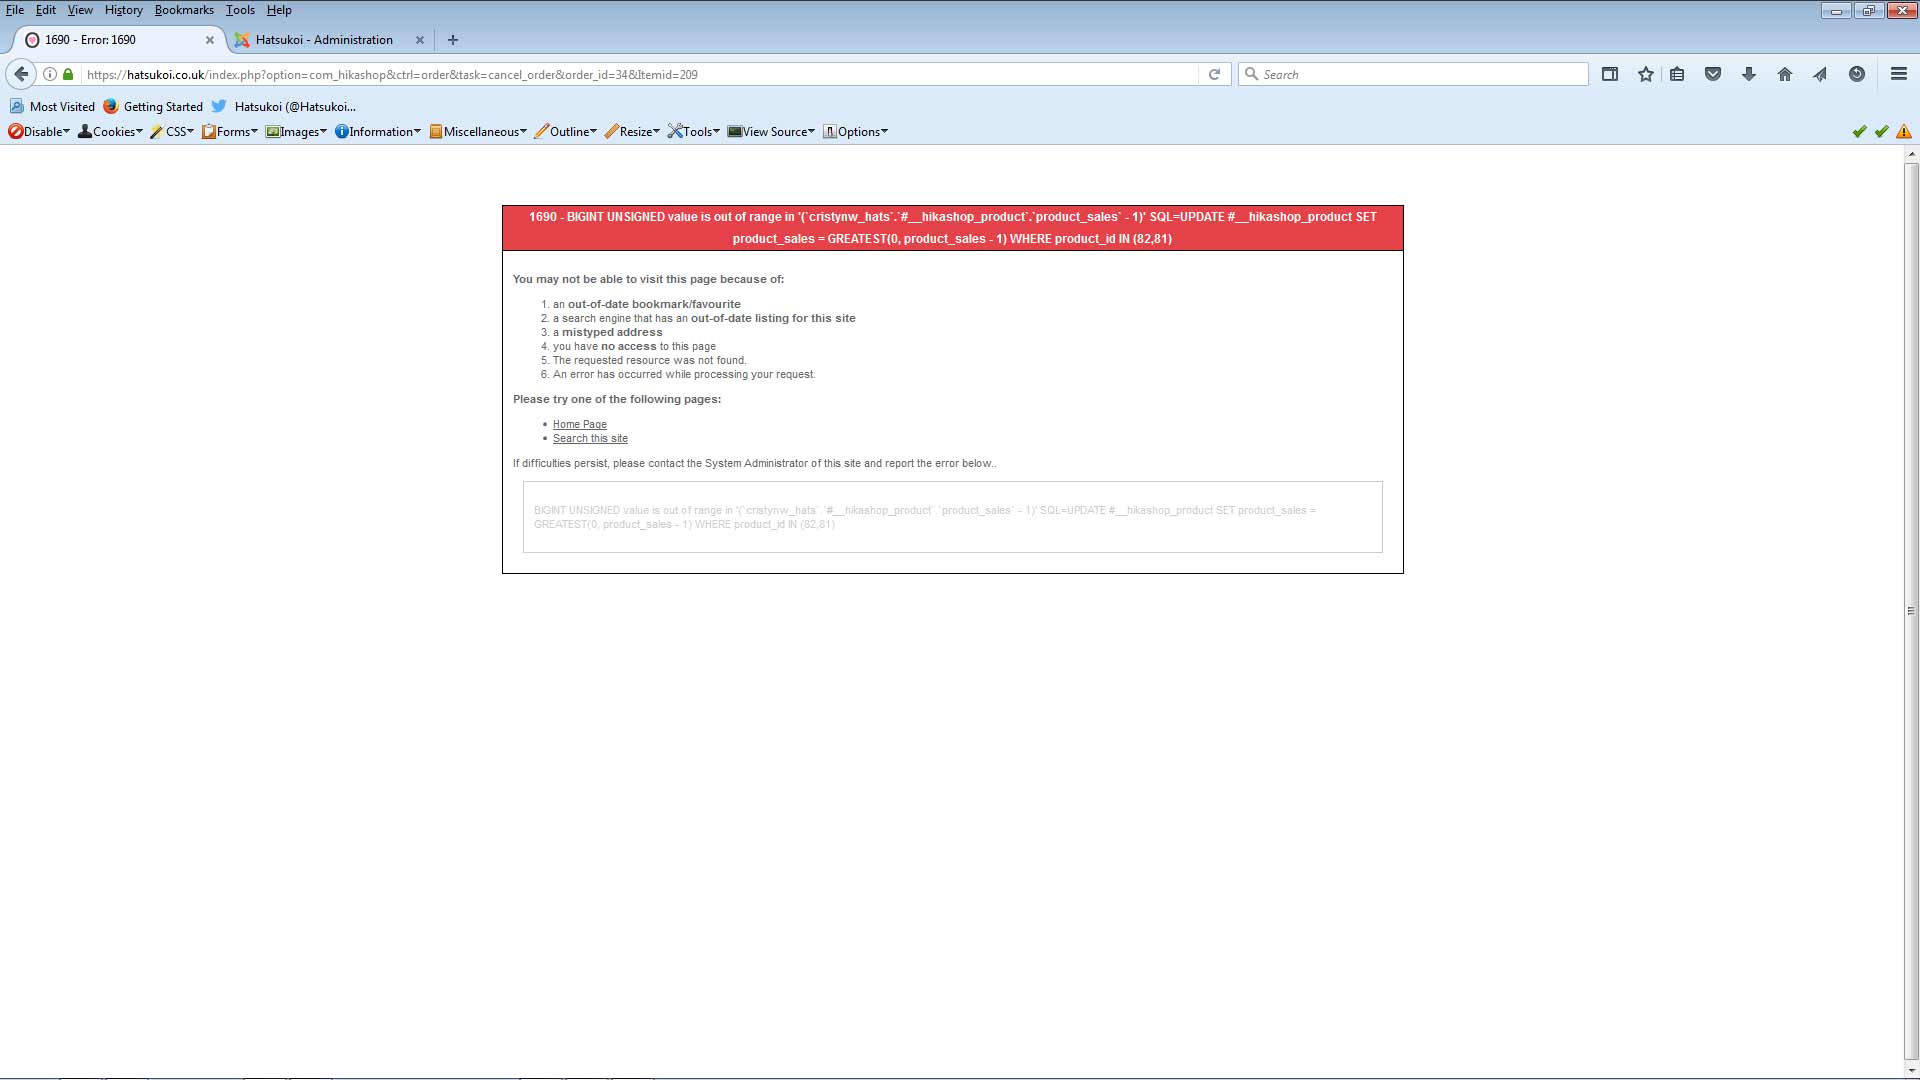
Task: Click the back navigation arrow
Action: pyautogui.click(x=21, y=74)
